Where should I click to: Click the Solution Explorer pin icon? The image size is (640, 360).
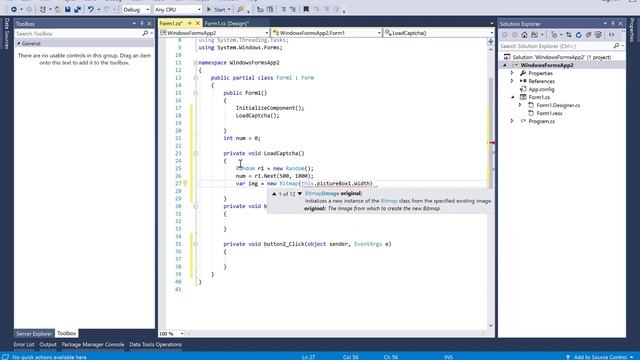click(613, 24)
